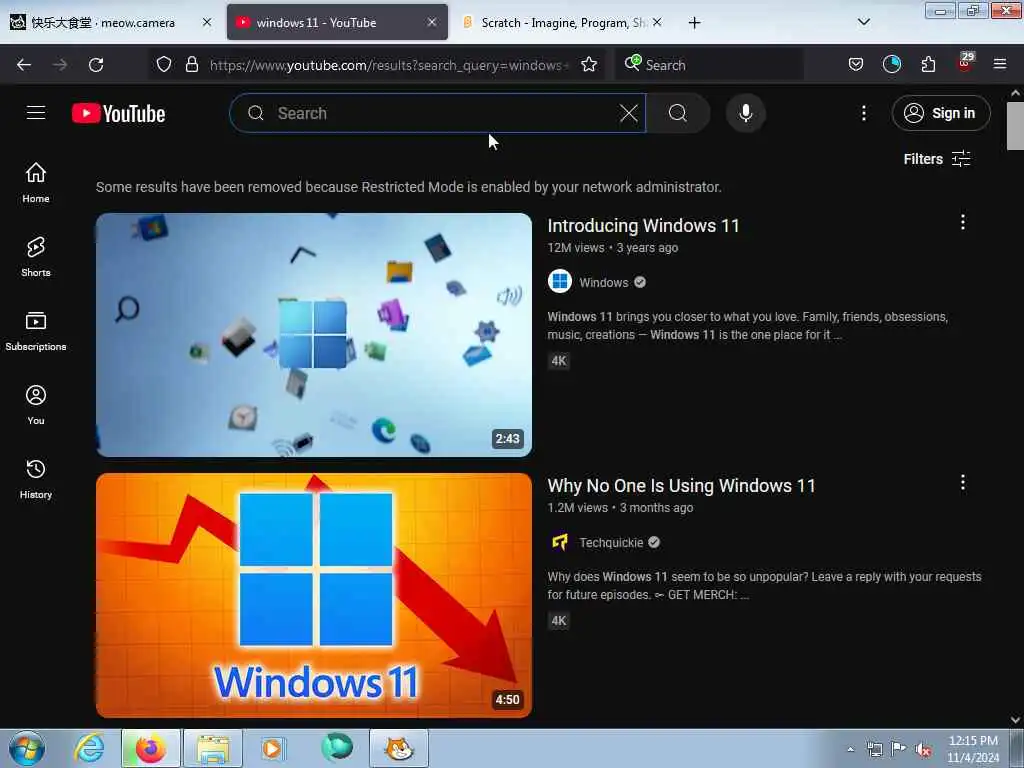Expand the list all tabs chevron
The height and width of the screenshot is (768, 1024).
coord(863,22)
